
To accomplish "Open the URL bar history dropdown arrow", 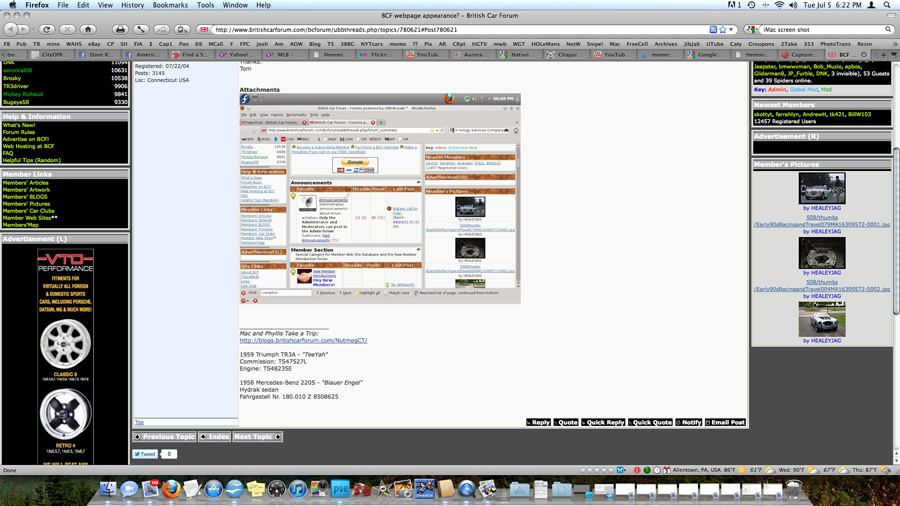I will [x=733, y=30].
